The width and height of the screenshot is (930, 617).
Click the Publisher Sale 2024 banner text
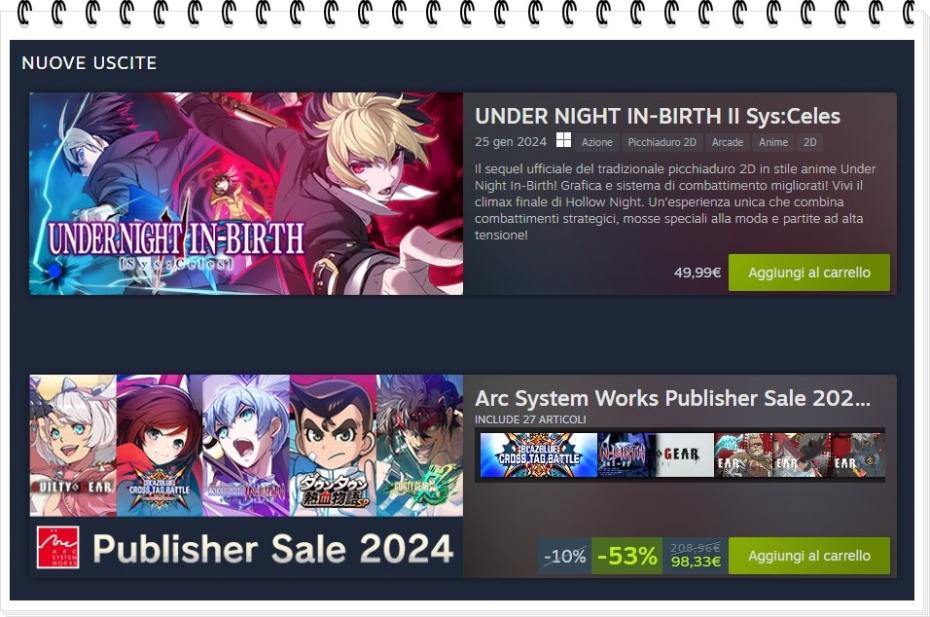(273, 548)
